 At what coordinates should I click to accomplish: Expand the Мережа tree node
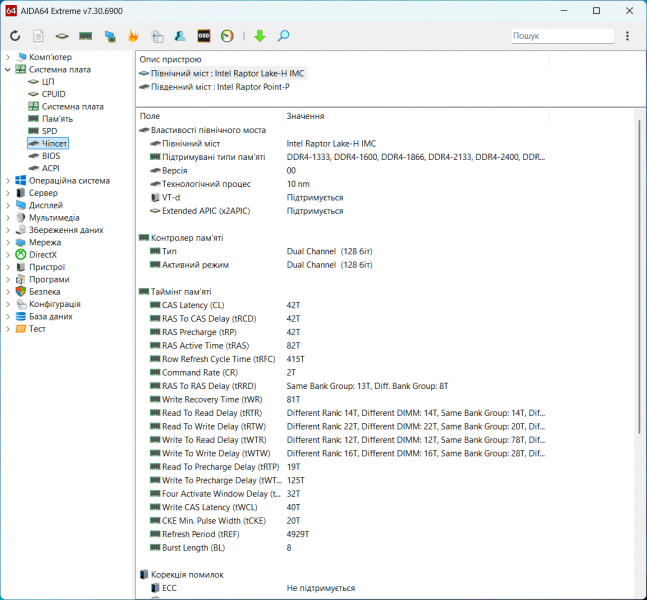(8, 242)
